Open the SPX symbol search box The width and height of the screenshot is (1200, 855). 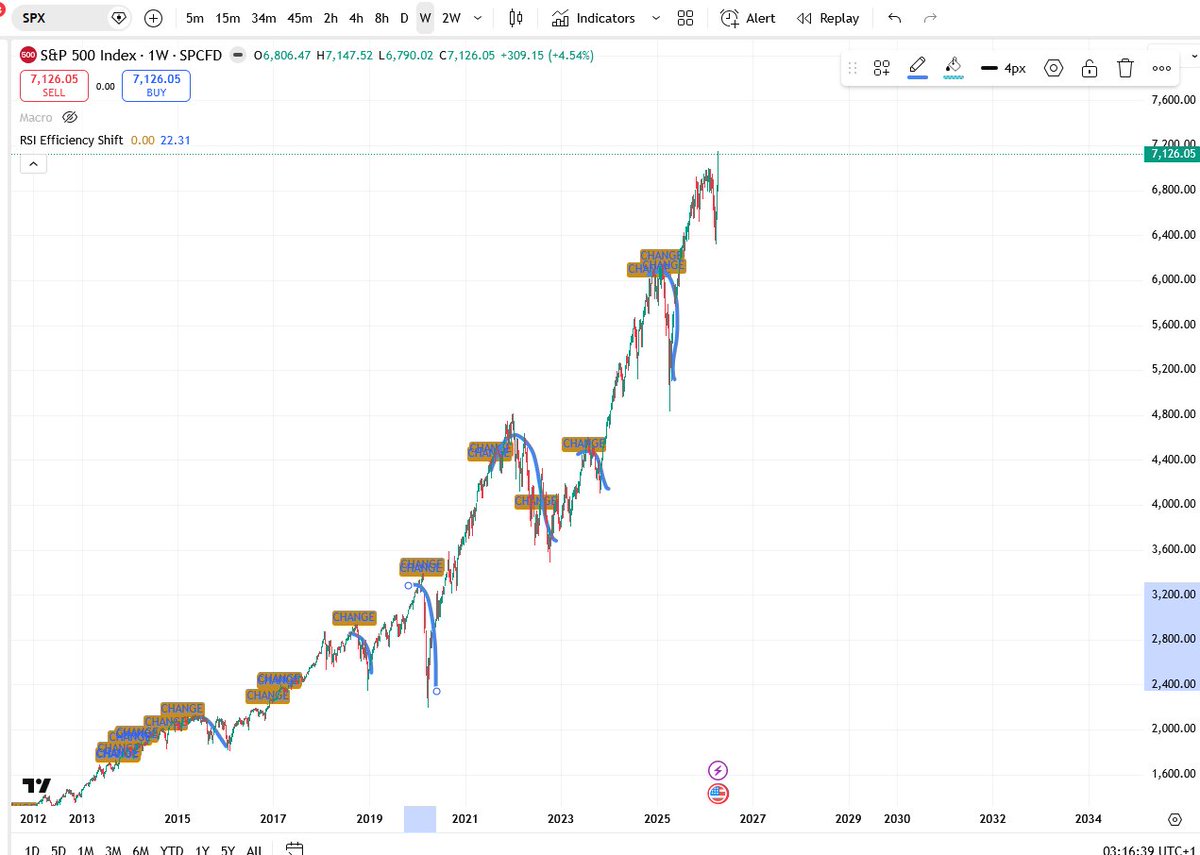pos(70,18)
